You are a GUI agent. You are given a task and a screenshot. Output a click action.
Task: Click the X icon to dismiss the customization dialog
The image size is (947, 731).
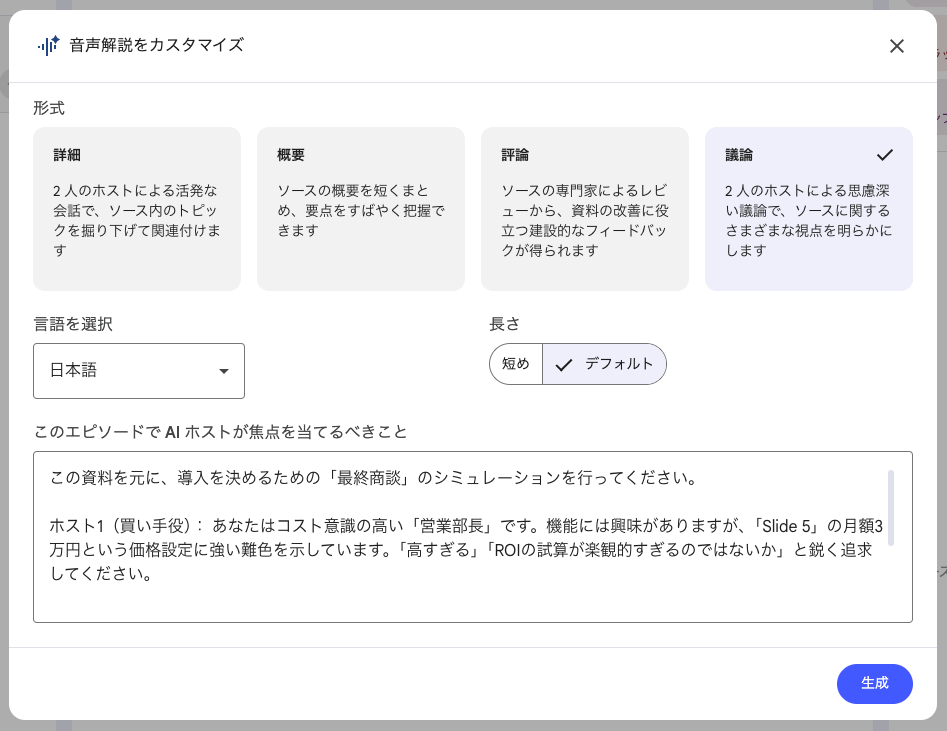pyautogui.click(x=897, y=46)
